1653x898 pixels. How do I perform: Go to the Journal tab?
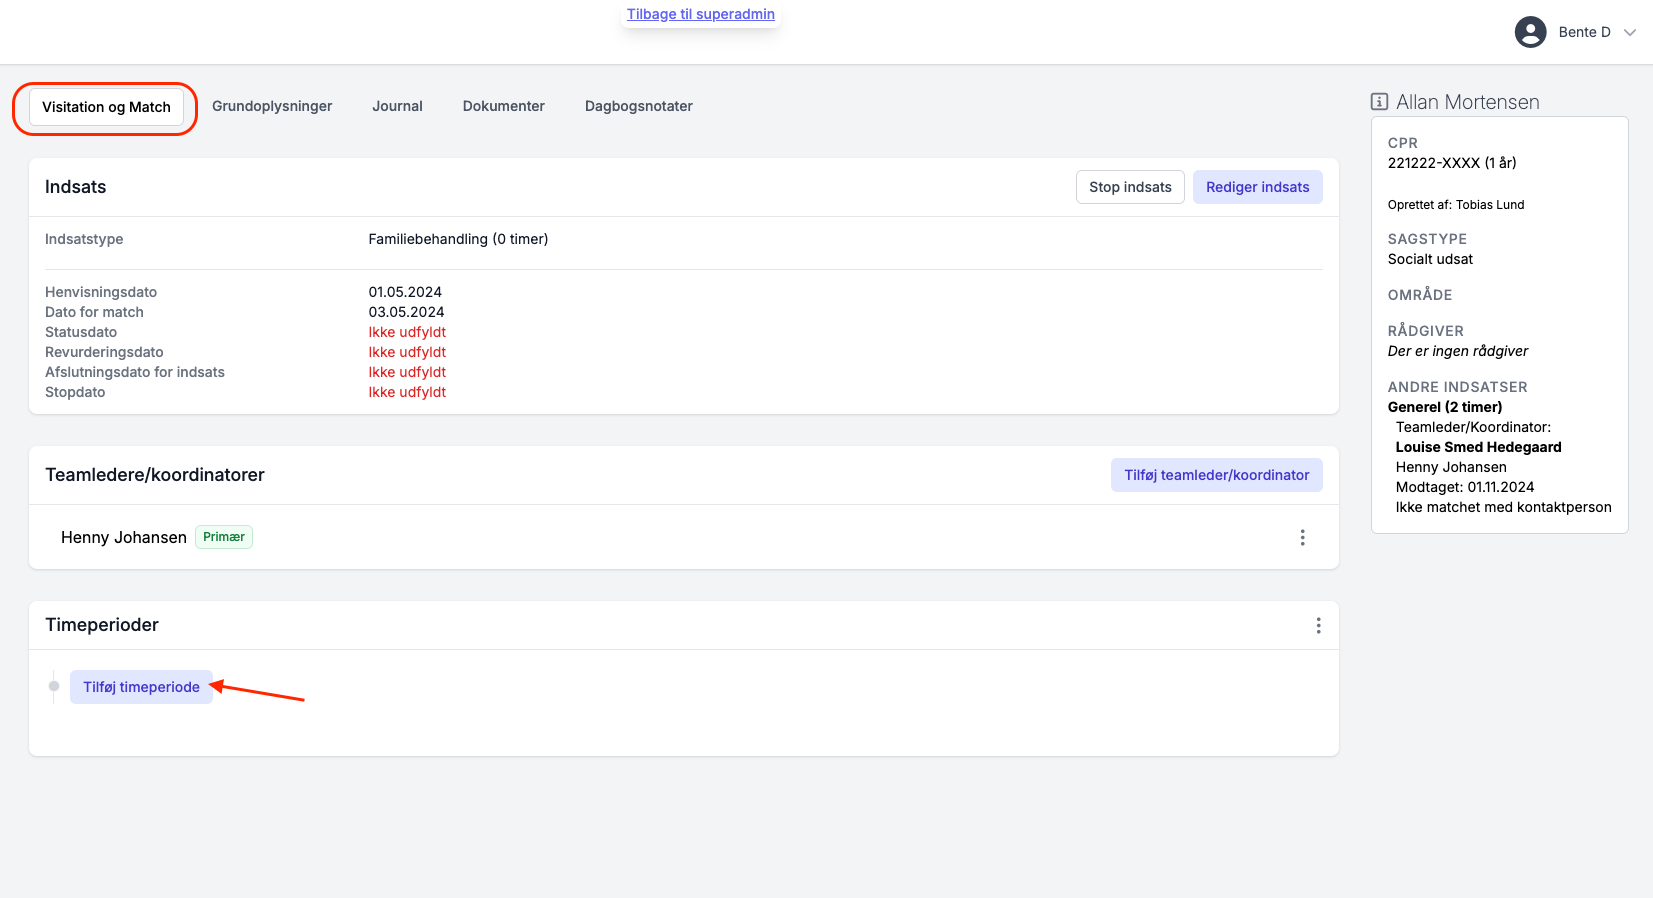pyautogui.click(x=397, y=106)
